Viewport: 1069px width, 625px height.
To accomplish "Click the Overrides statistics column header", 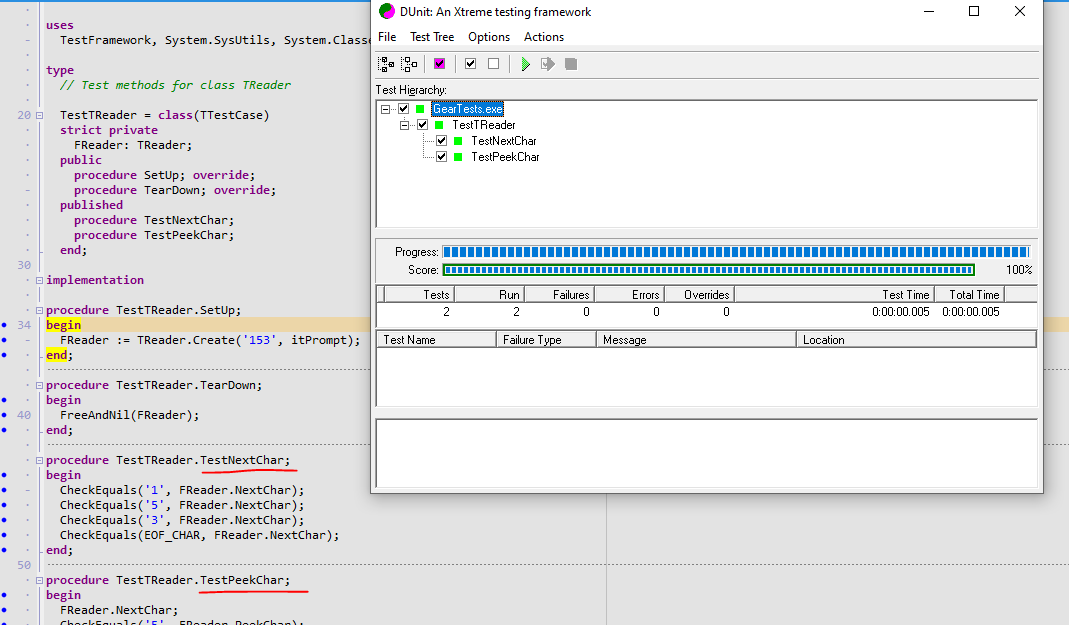I will tap(699, 294).
